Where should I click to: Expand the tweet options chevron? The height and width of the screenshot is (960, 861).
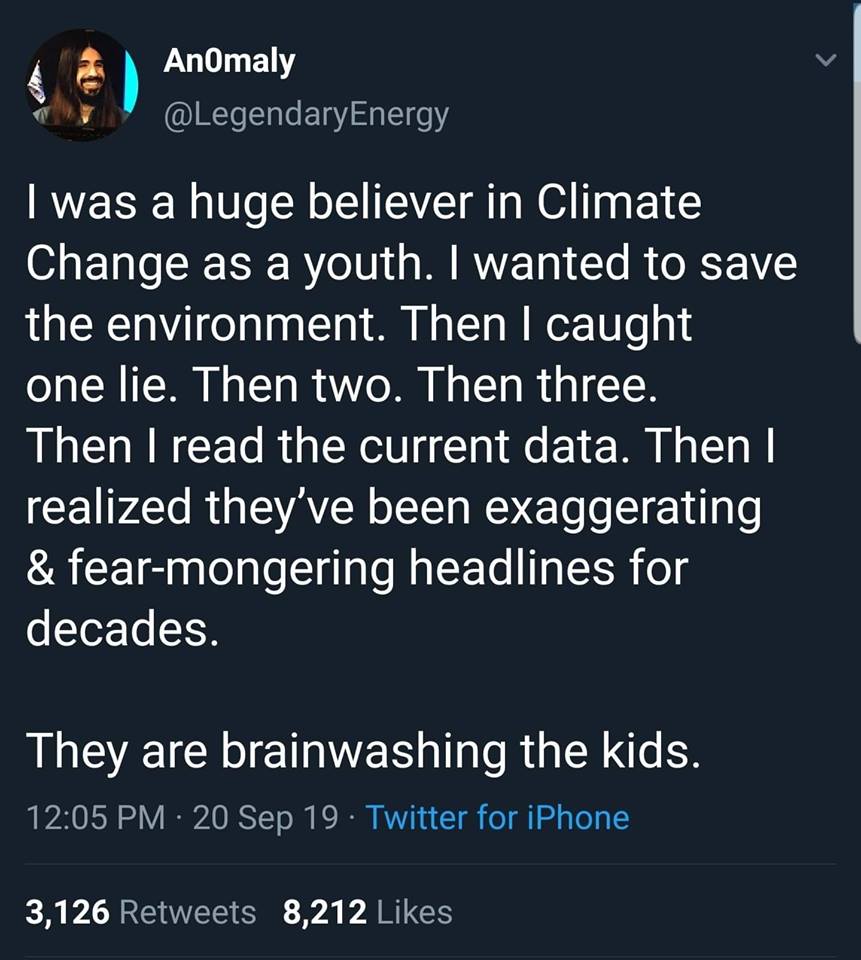(x=825, y=62)
